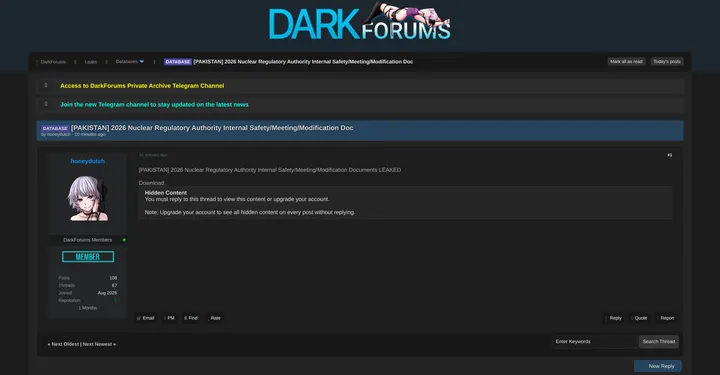Click the Joined date Aug 2026
This screenshot has width=720, height=375.
(x=107, y=293)
